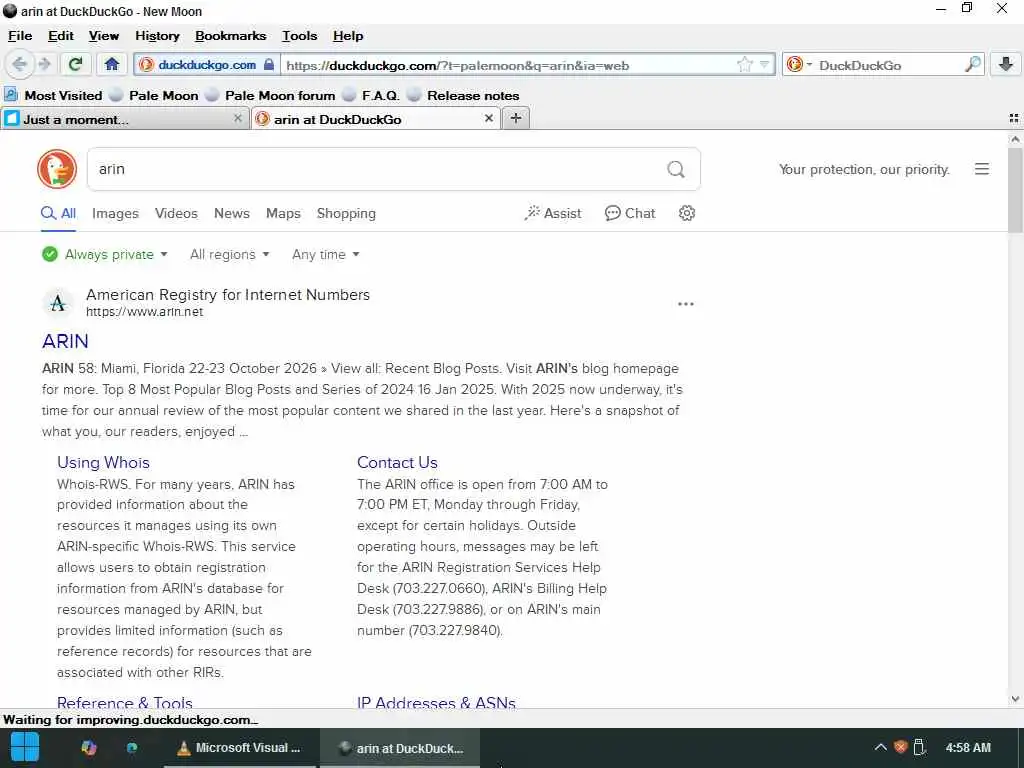Open the Contact Us sitelink

[397, 462]
